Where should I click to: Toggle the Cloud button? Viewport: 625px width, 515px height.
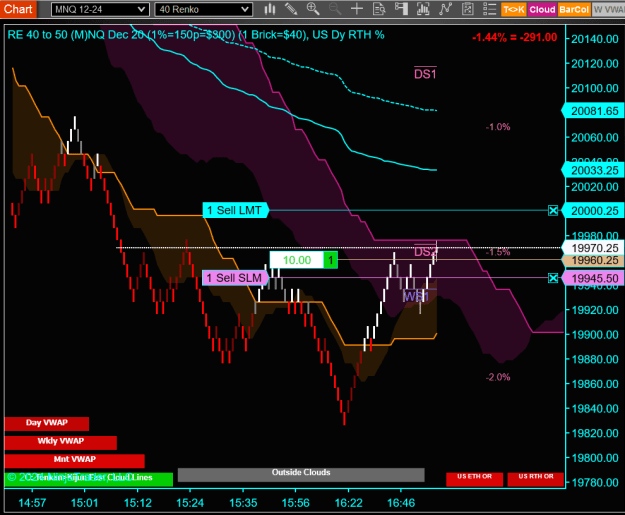(x=542, y=9)
